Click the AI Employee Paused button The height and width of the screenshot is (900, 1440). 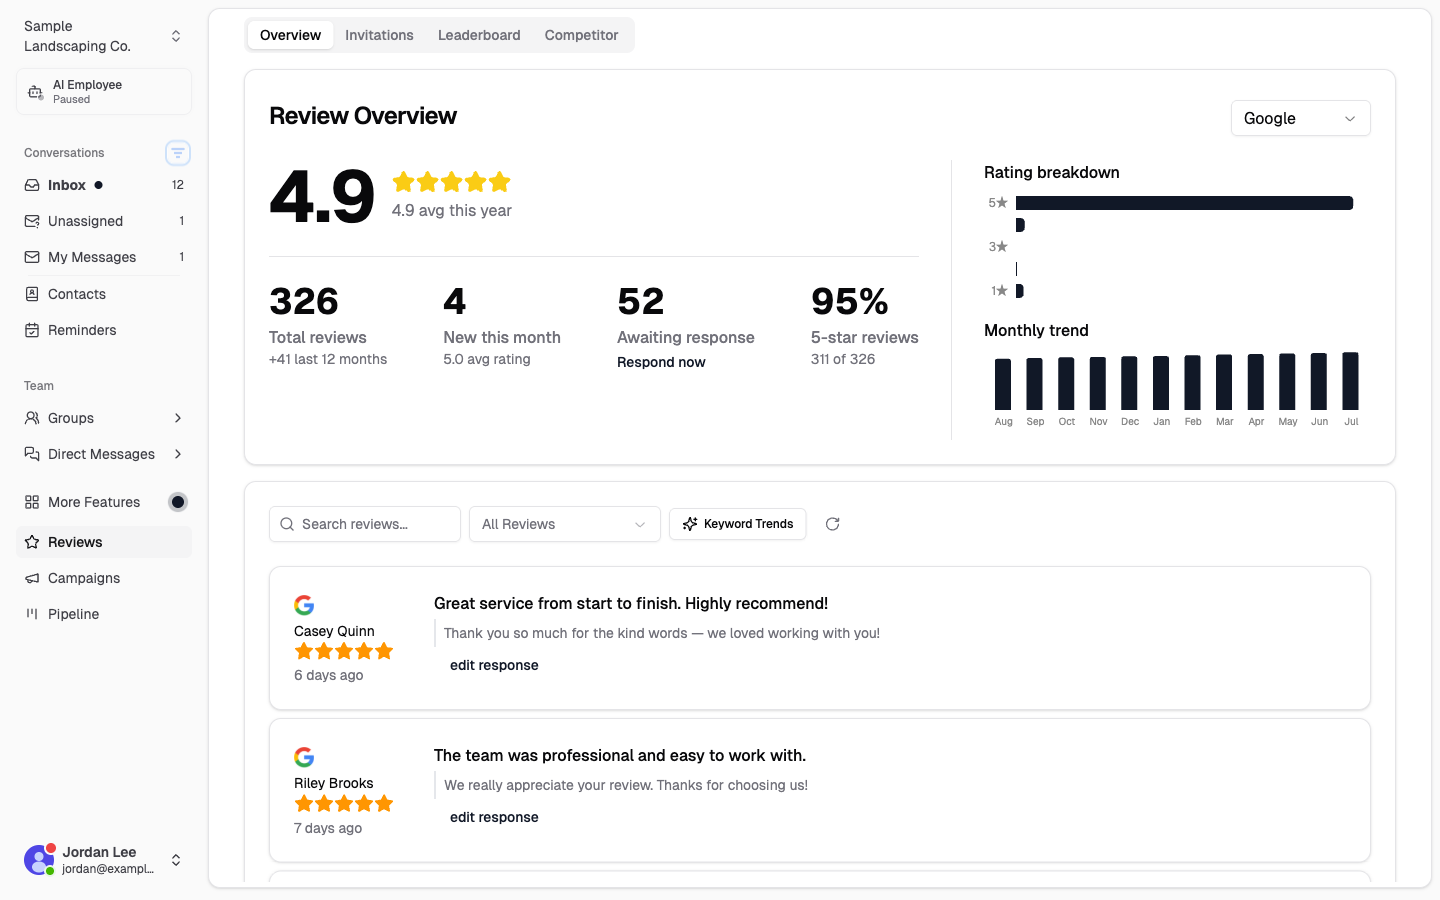click(x=104, y=92)
